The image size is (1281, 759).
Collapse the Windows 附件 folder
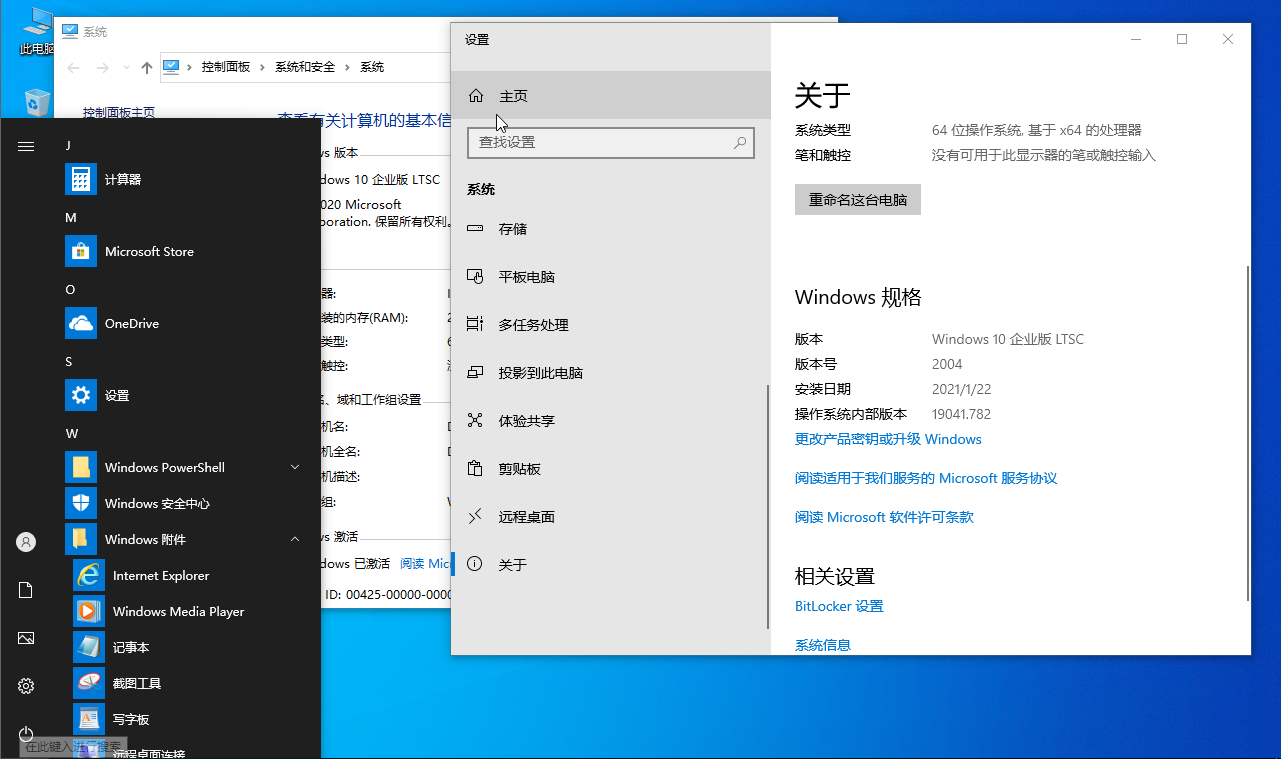pos(295,539)
